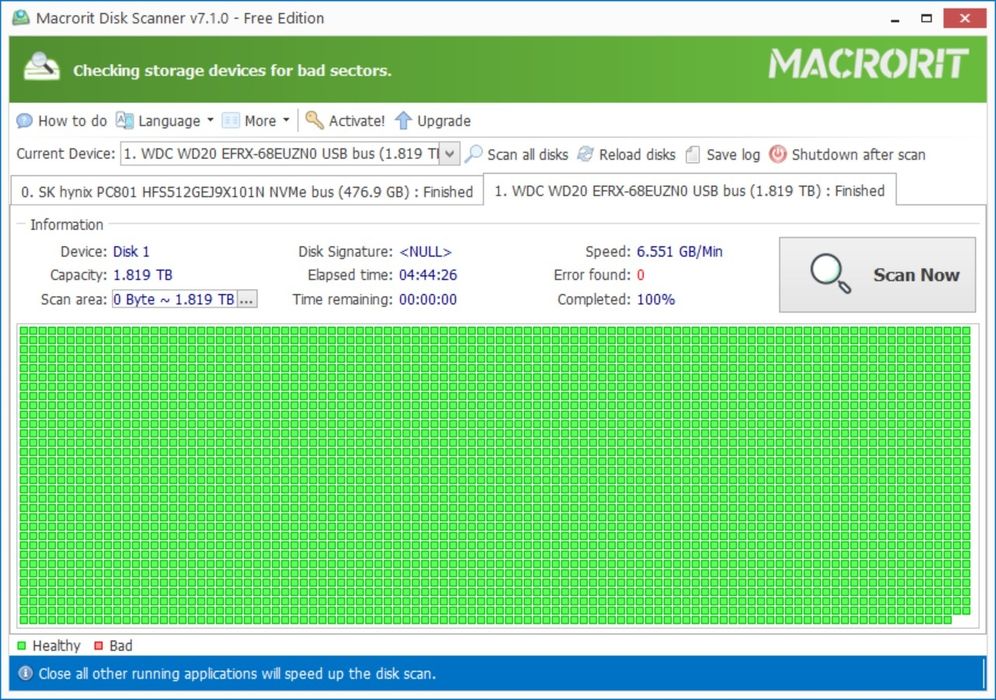Click the How to do help icon
This screenshot has height=700, width=996.
click(x=24, y=121)
